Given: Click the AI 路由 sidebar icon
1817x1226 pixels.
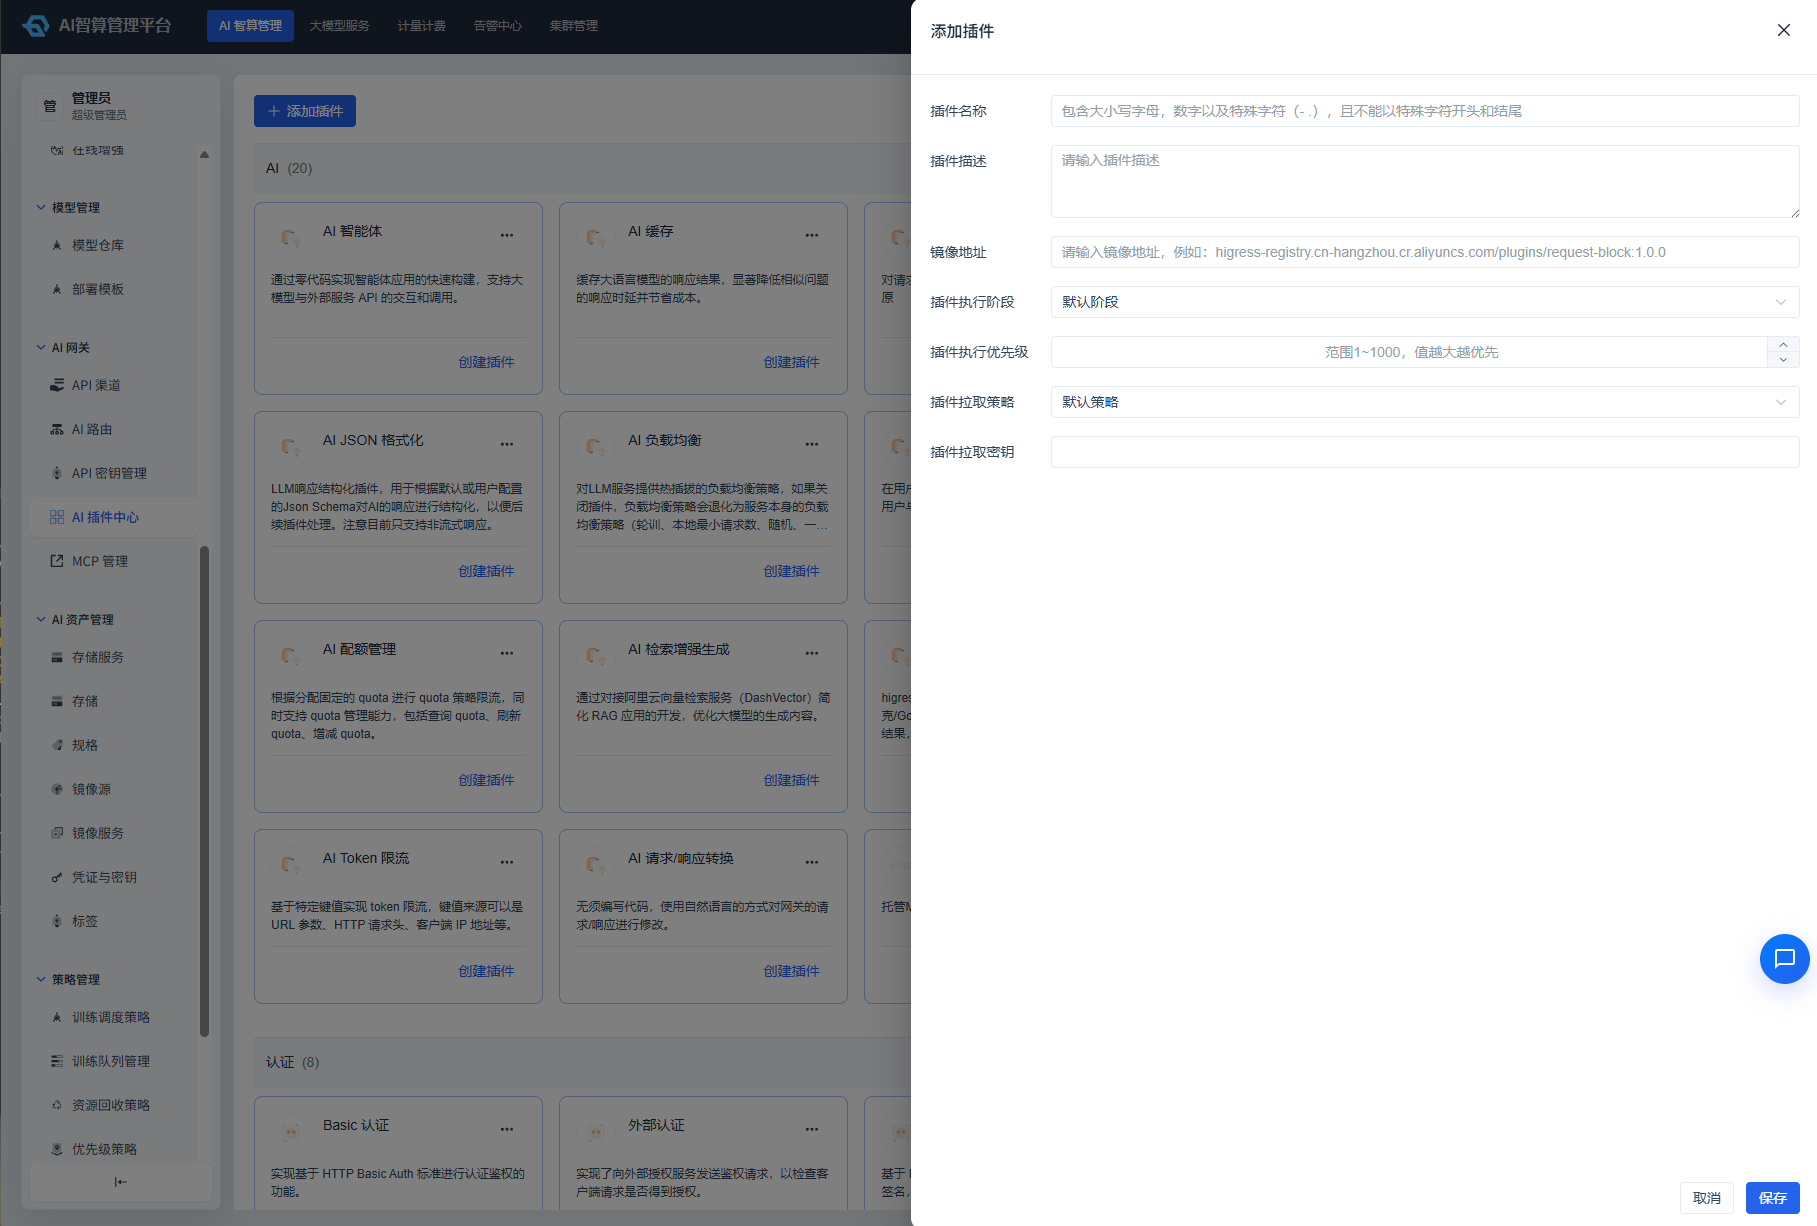Looking at the screenshot, I should [x=57, y=429].
